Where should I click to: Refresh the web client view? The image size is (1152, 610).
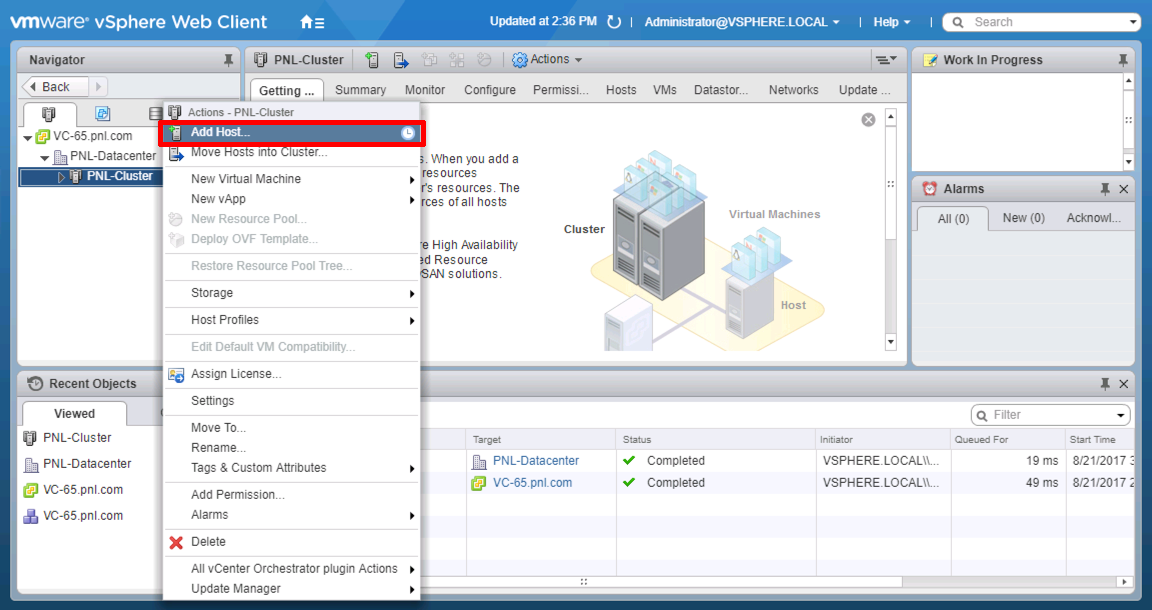coord(613,22)
